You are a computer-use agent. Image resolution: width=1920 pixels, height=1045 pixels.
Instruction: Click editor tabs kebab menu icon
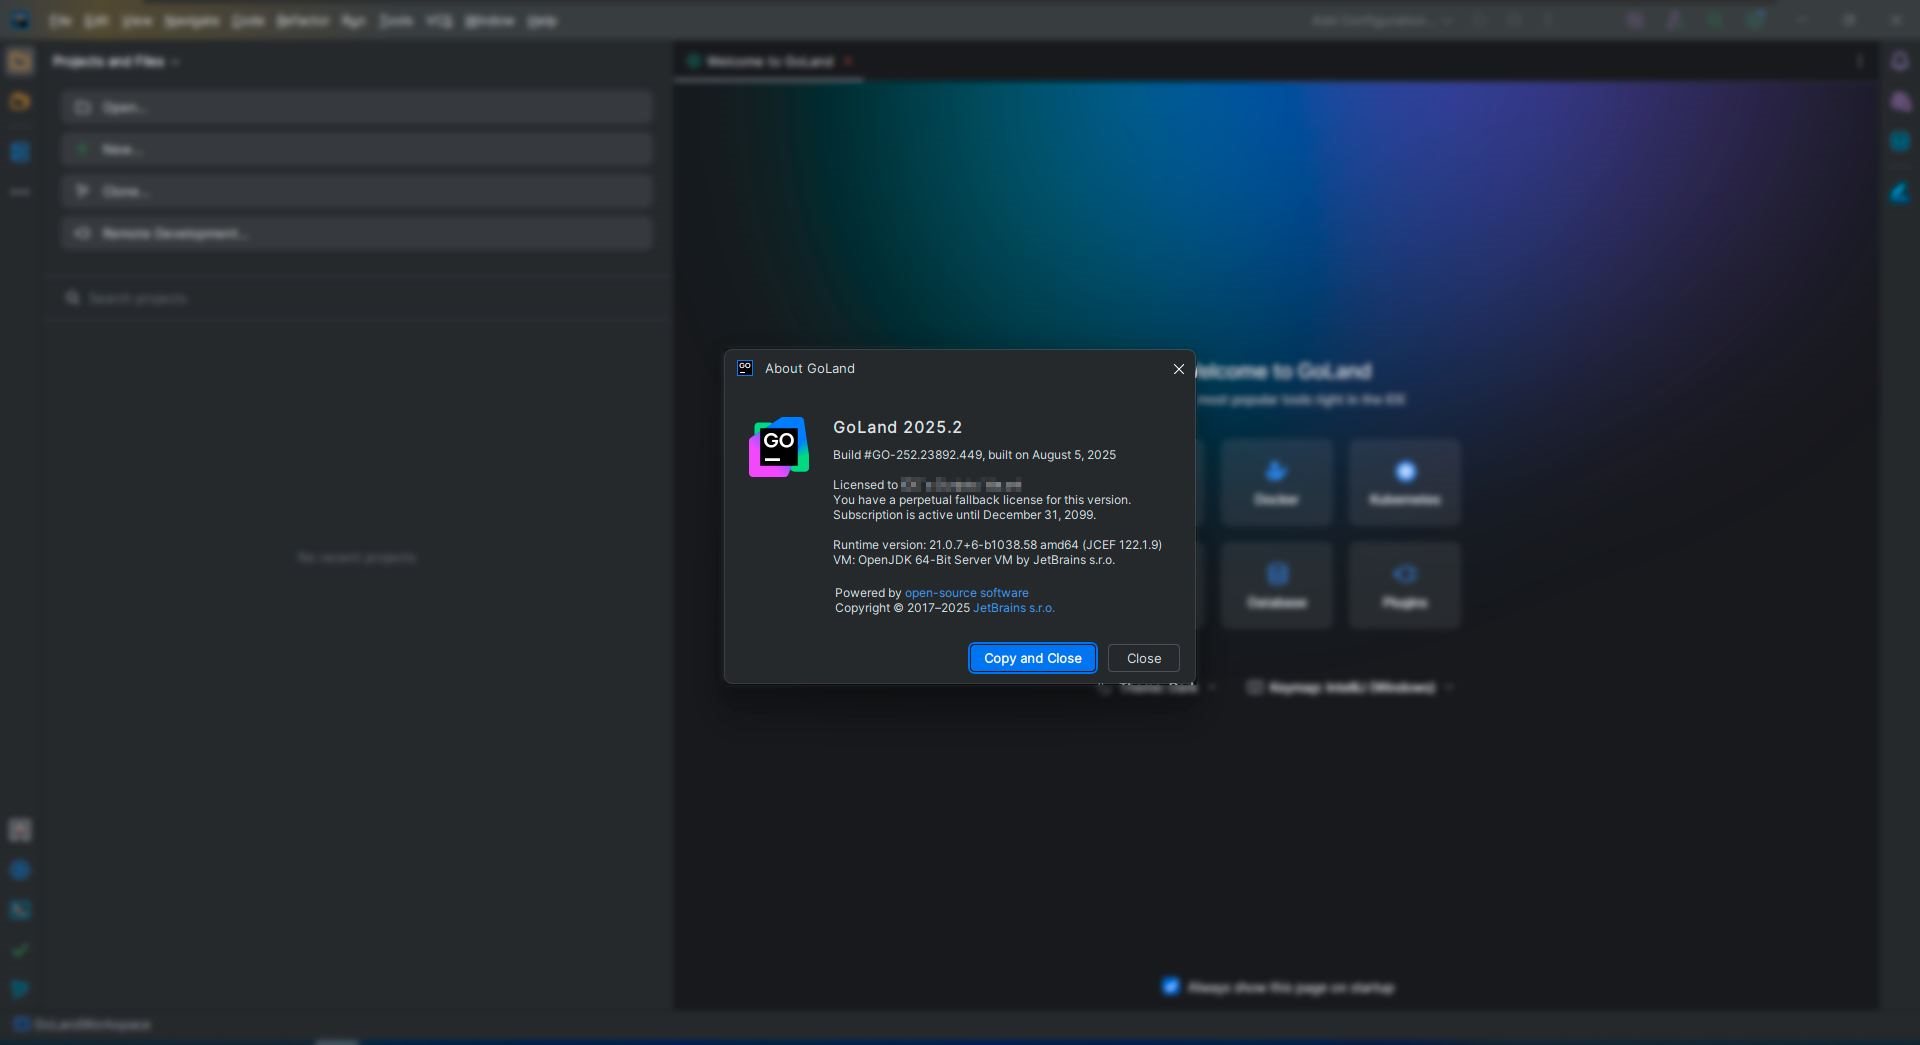[1860, 61]
